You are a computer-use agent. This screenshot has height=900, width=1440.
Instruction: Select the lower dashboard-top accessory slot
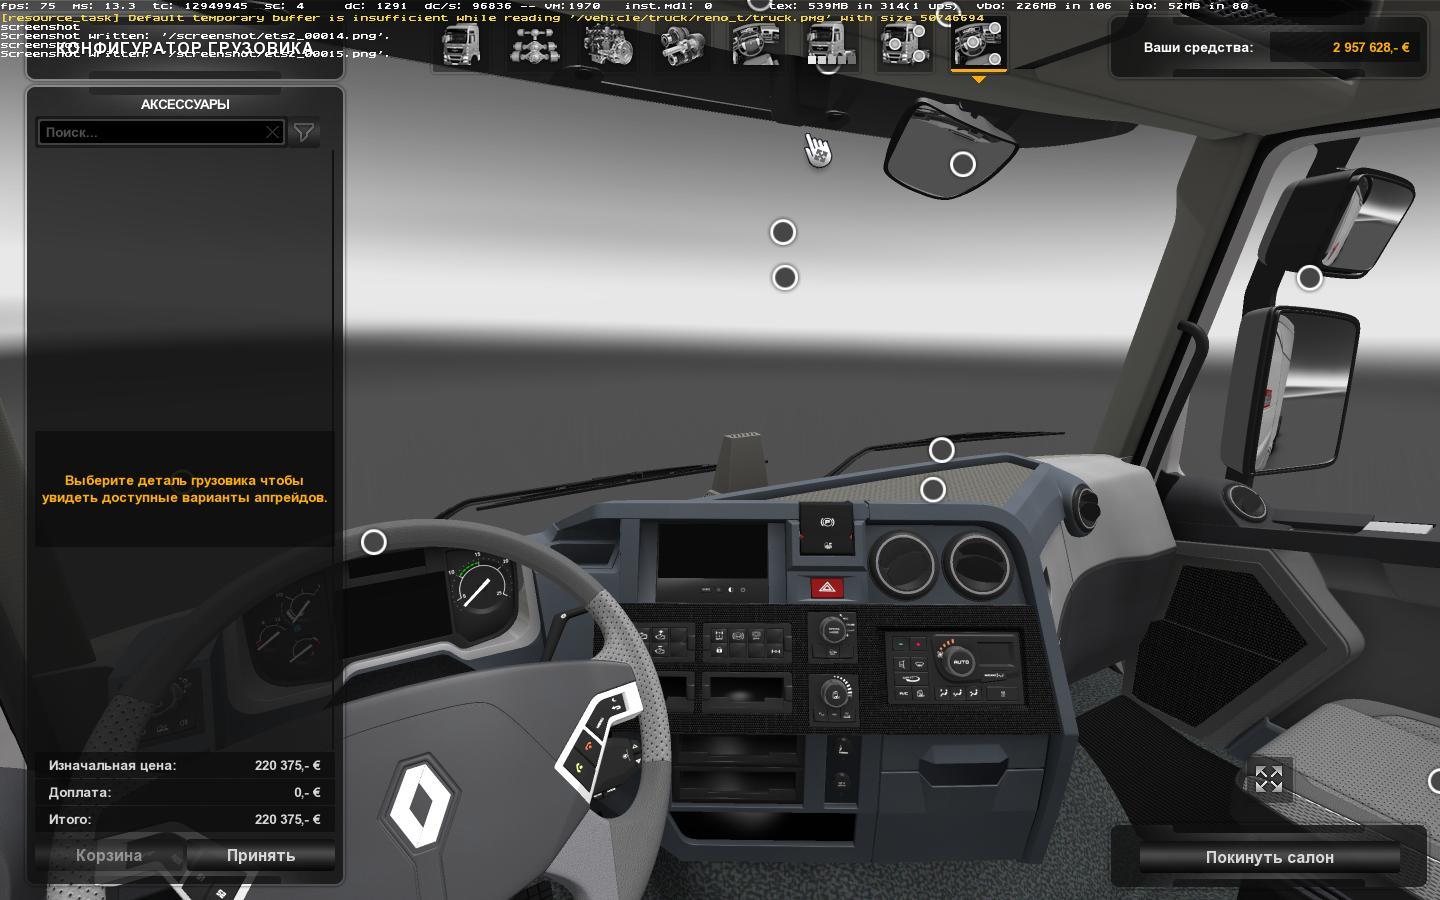(x=933, y=489)
